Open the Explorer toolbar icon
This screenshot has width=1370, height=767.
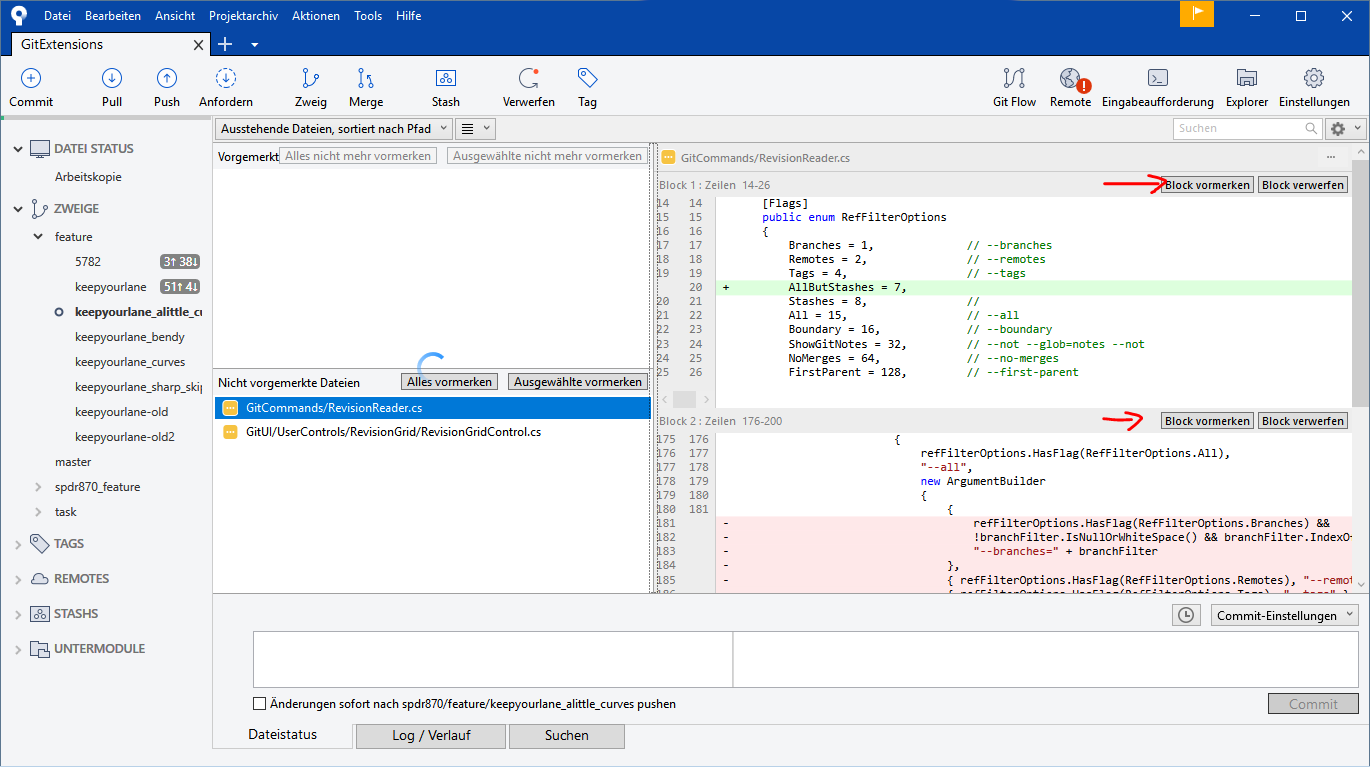[x=1247, y=79]
